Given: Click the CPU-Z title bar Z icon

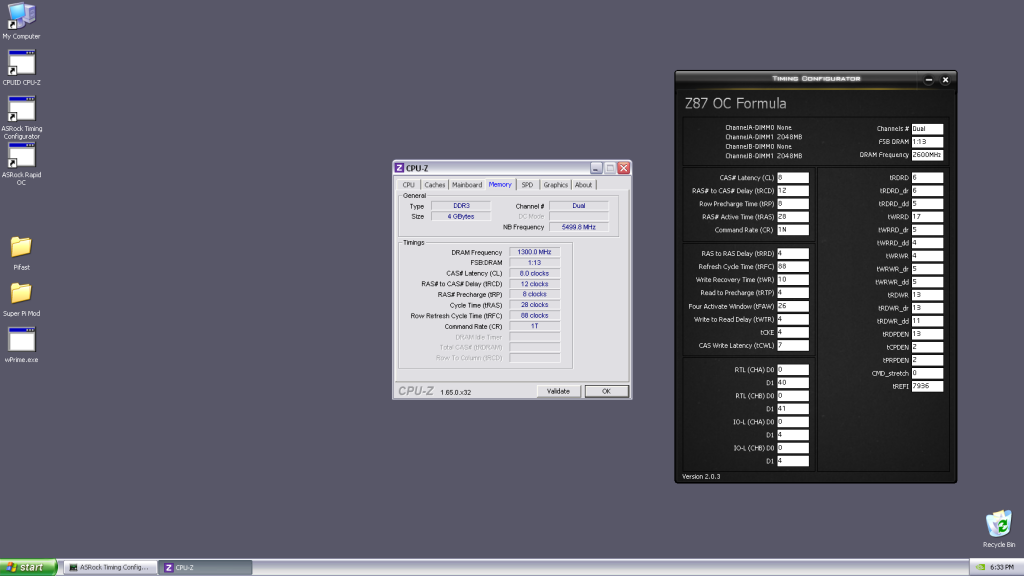Looking at the screenshot, I should (x=399, y=168).
